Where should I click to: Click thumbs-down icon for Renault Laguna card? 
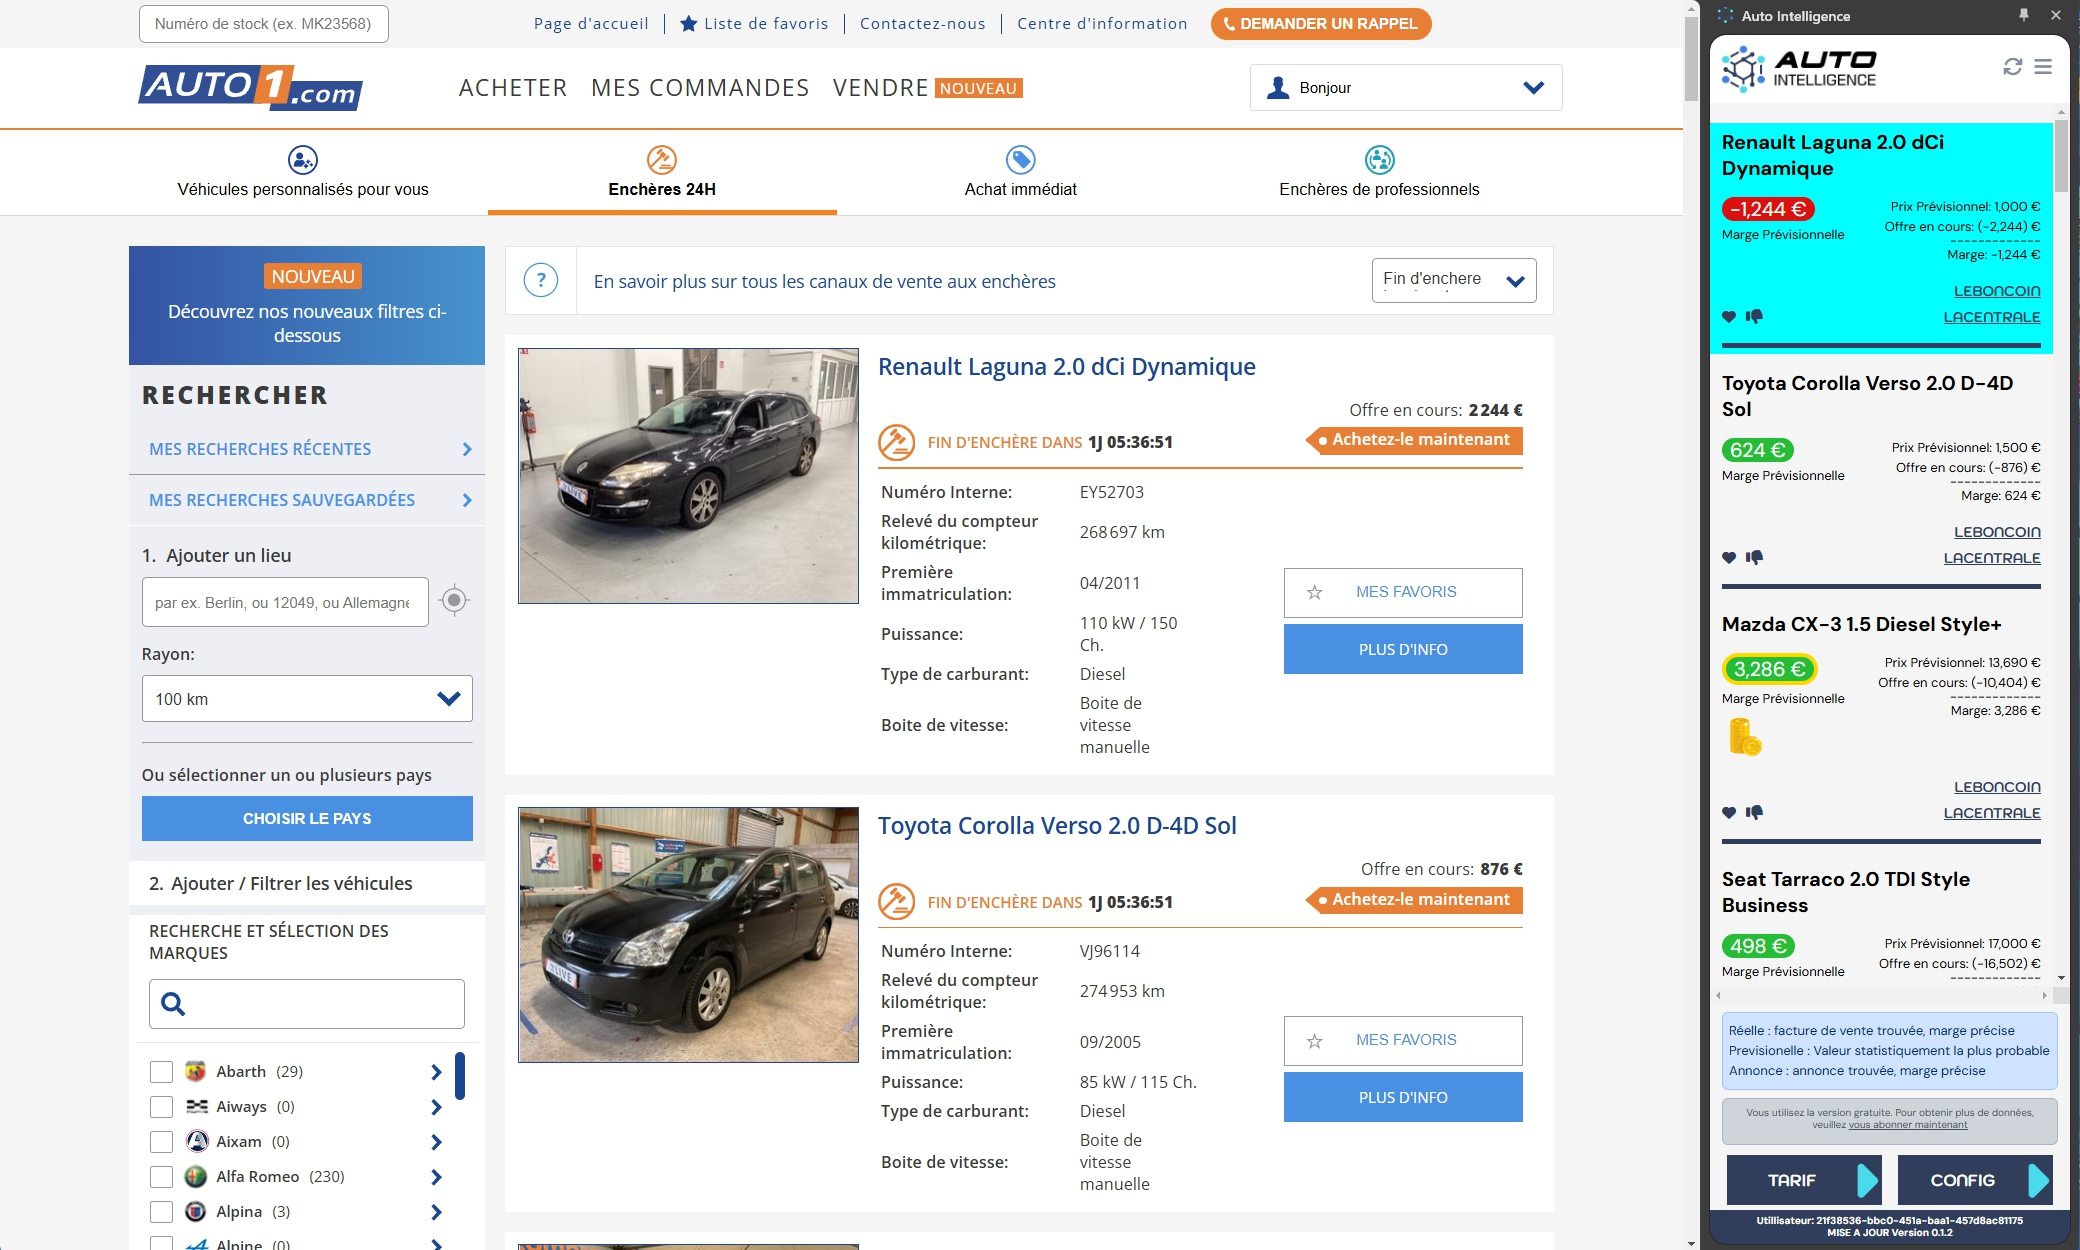click(1754, 316)
